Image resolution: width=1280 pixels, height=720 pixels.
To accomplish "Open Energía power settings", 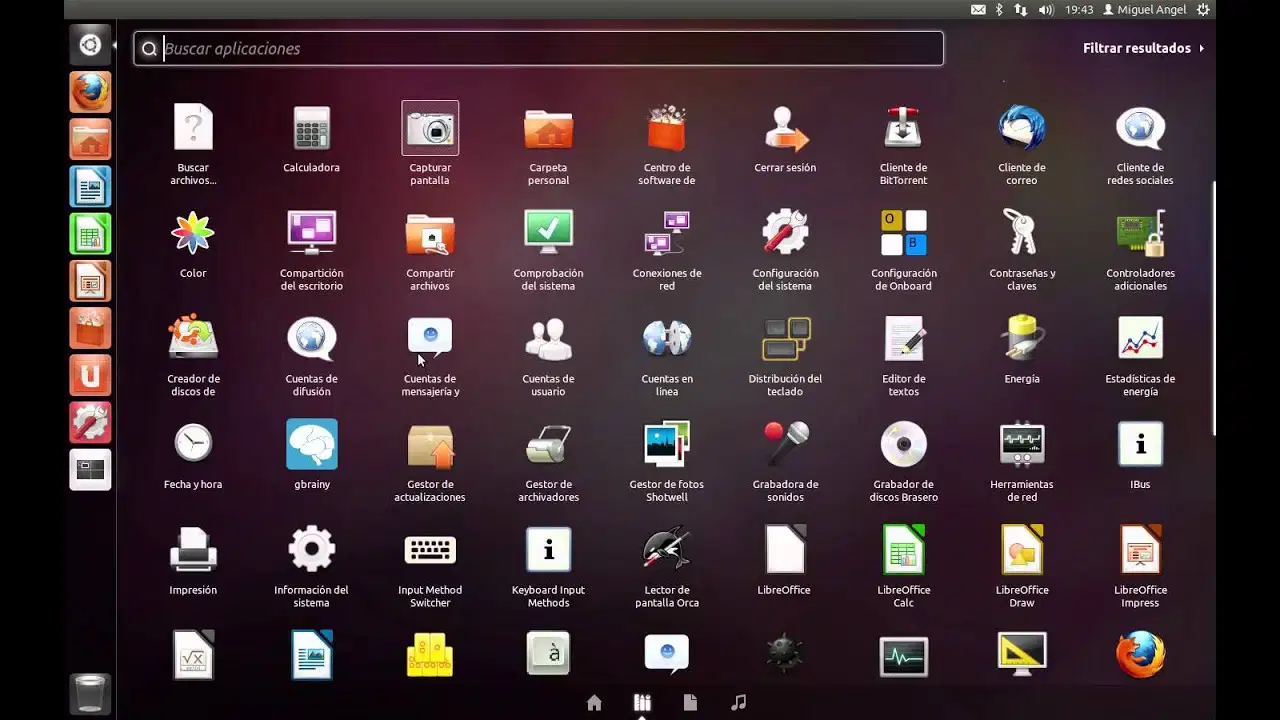I will [x=1022, y=339].
